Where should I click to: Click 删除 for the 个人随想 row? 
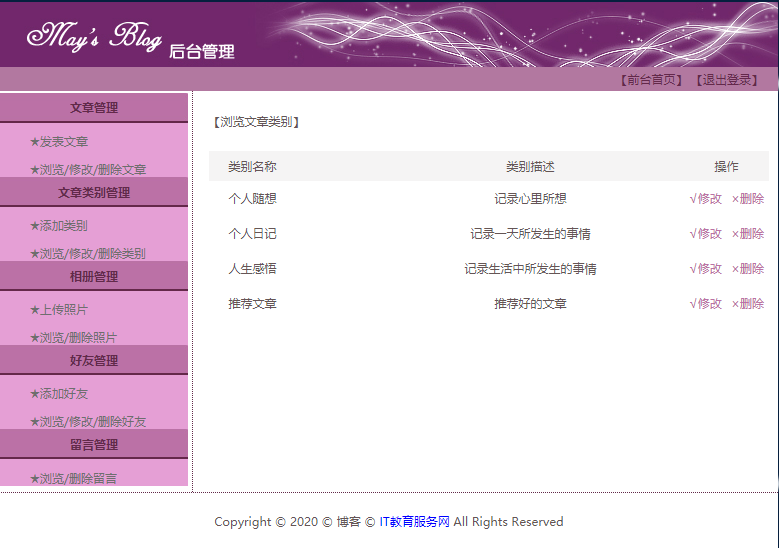coord(748,199)
